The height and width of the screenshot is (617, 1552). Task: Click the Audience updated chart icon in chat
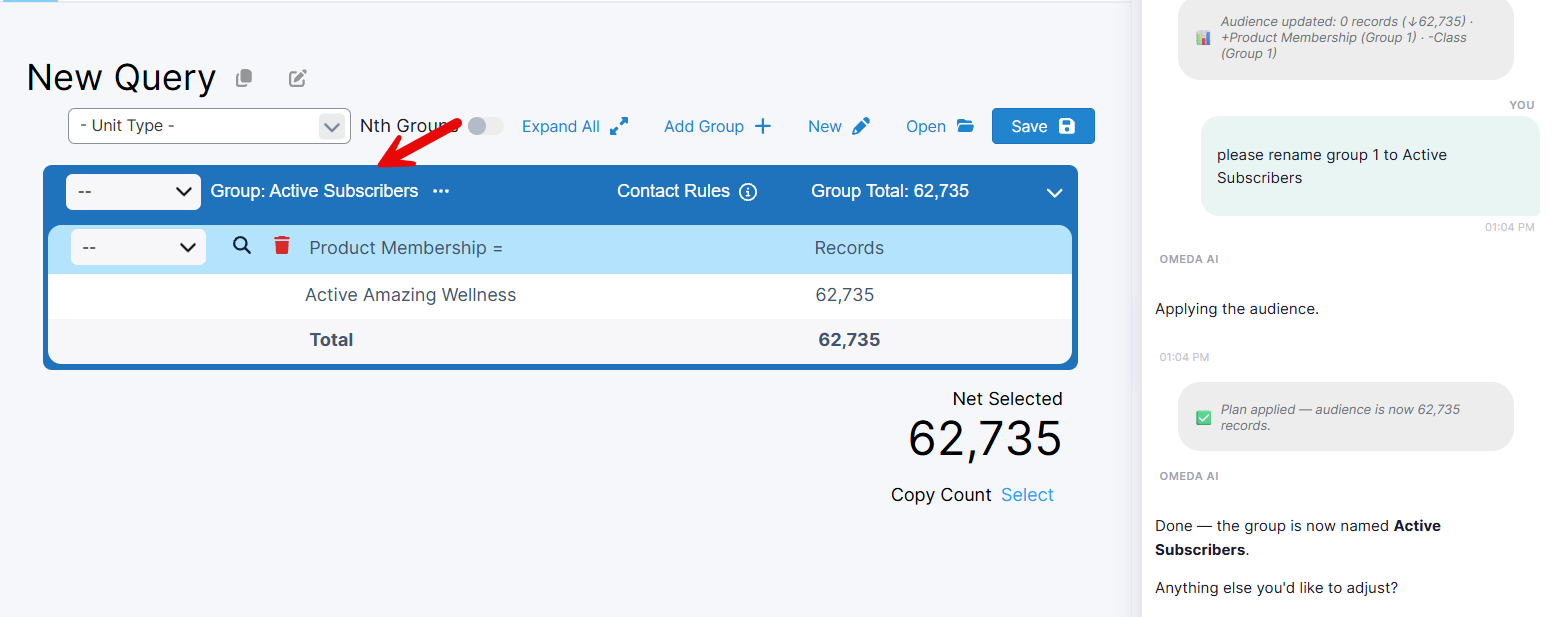[x=1204, y=38]
